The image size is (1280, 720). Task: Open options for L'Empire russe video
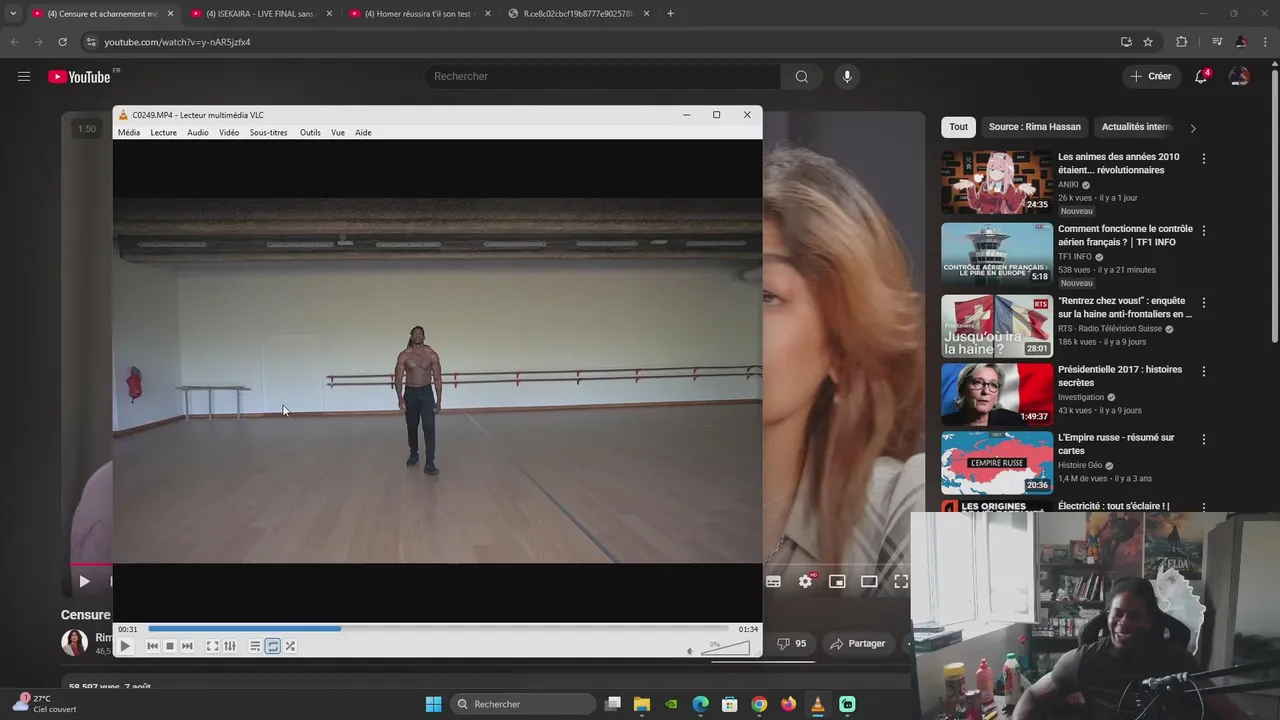tap(1203, 440)
